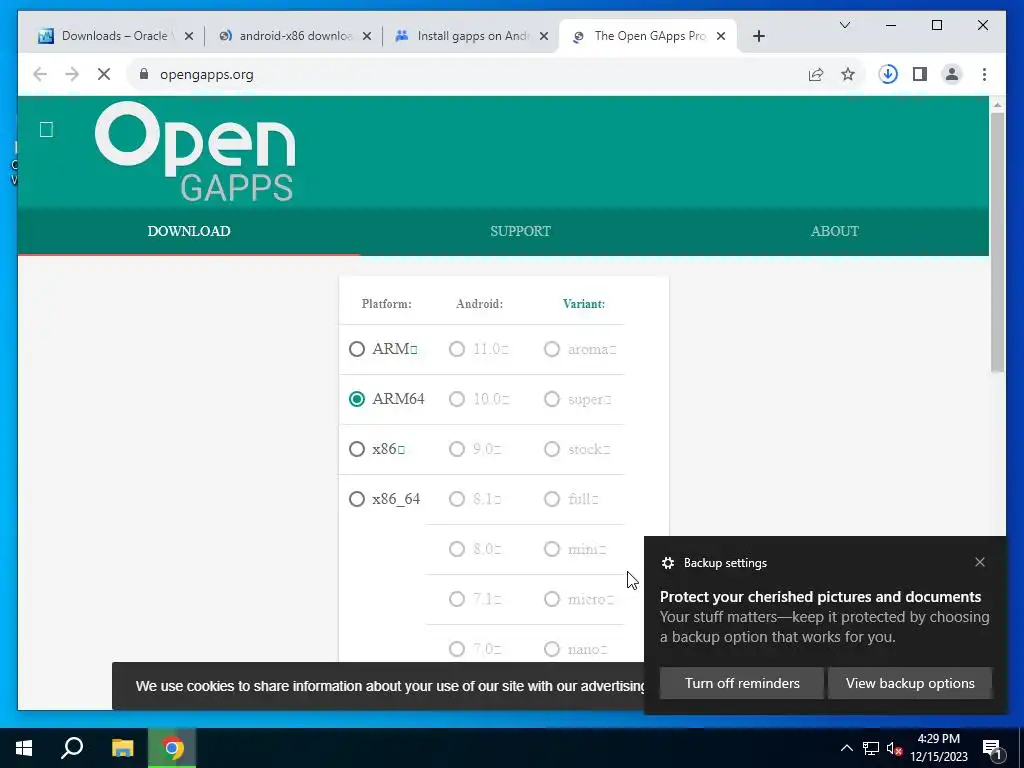
Task: Choose the stock variant
Action: pos(552,449)
